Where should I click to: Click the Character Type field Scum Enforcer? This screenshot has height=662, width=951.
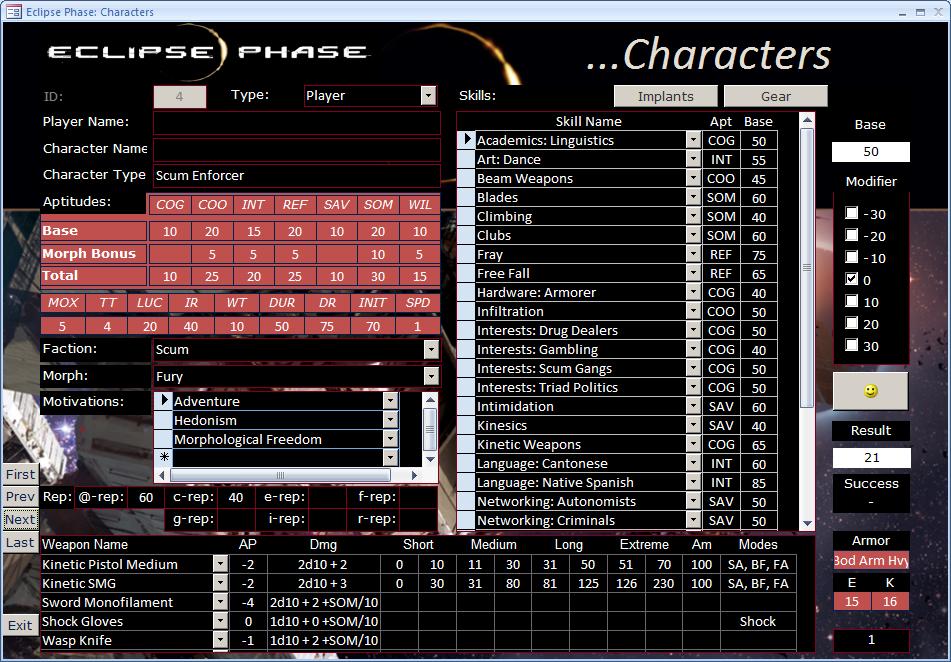click(x=297, y=175)
